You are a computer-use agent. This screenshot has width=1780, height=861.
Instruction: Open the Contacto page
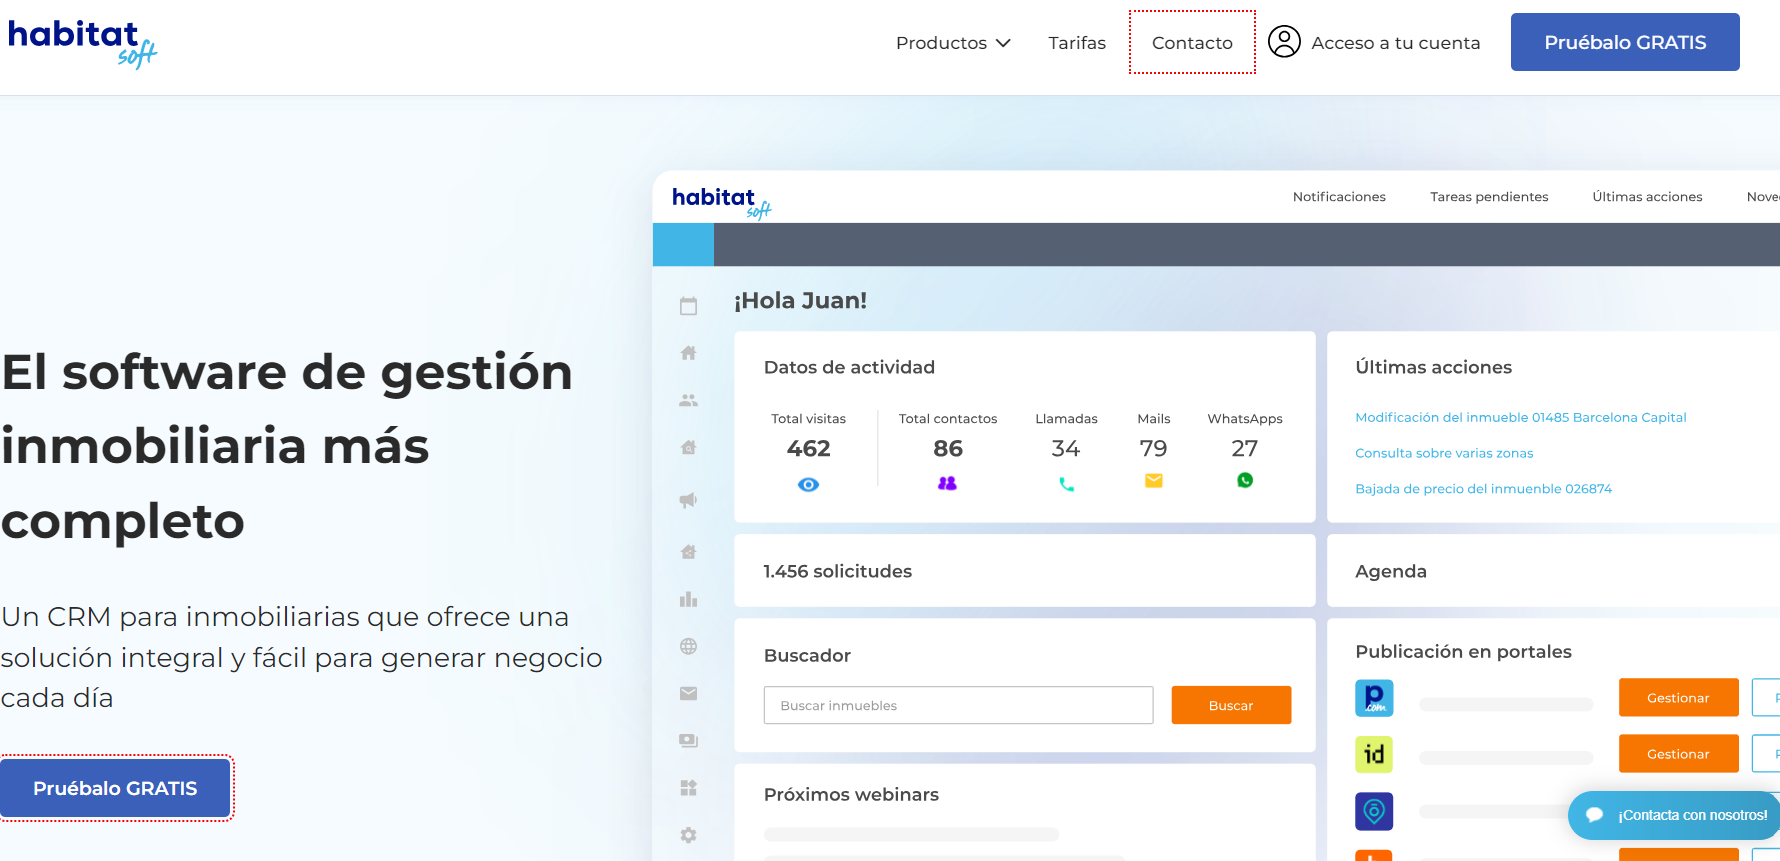click(1192, 43)
